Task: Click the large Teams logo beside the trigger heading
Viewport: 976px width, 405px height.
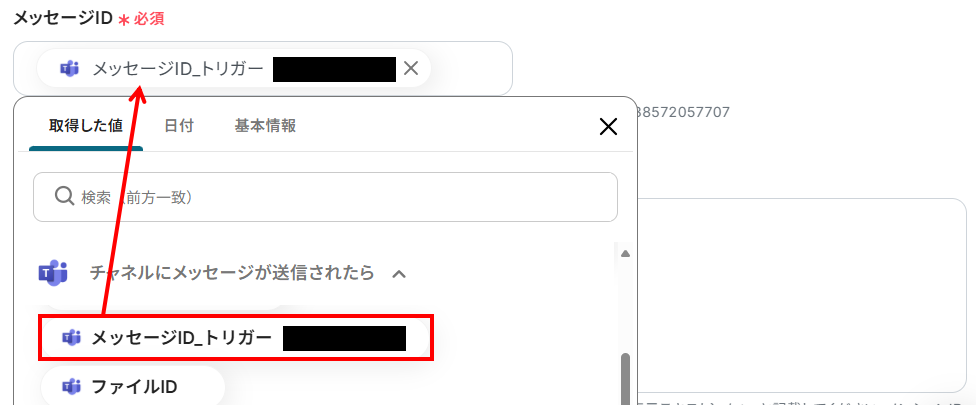Action: tap(53, 273)
